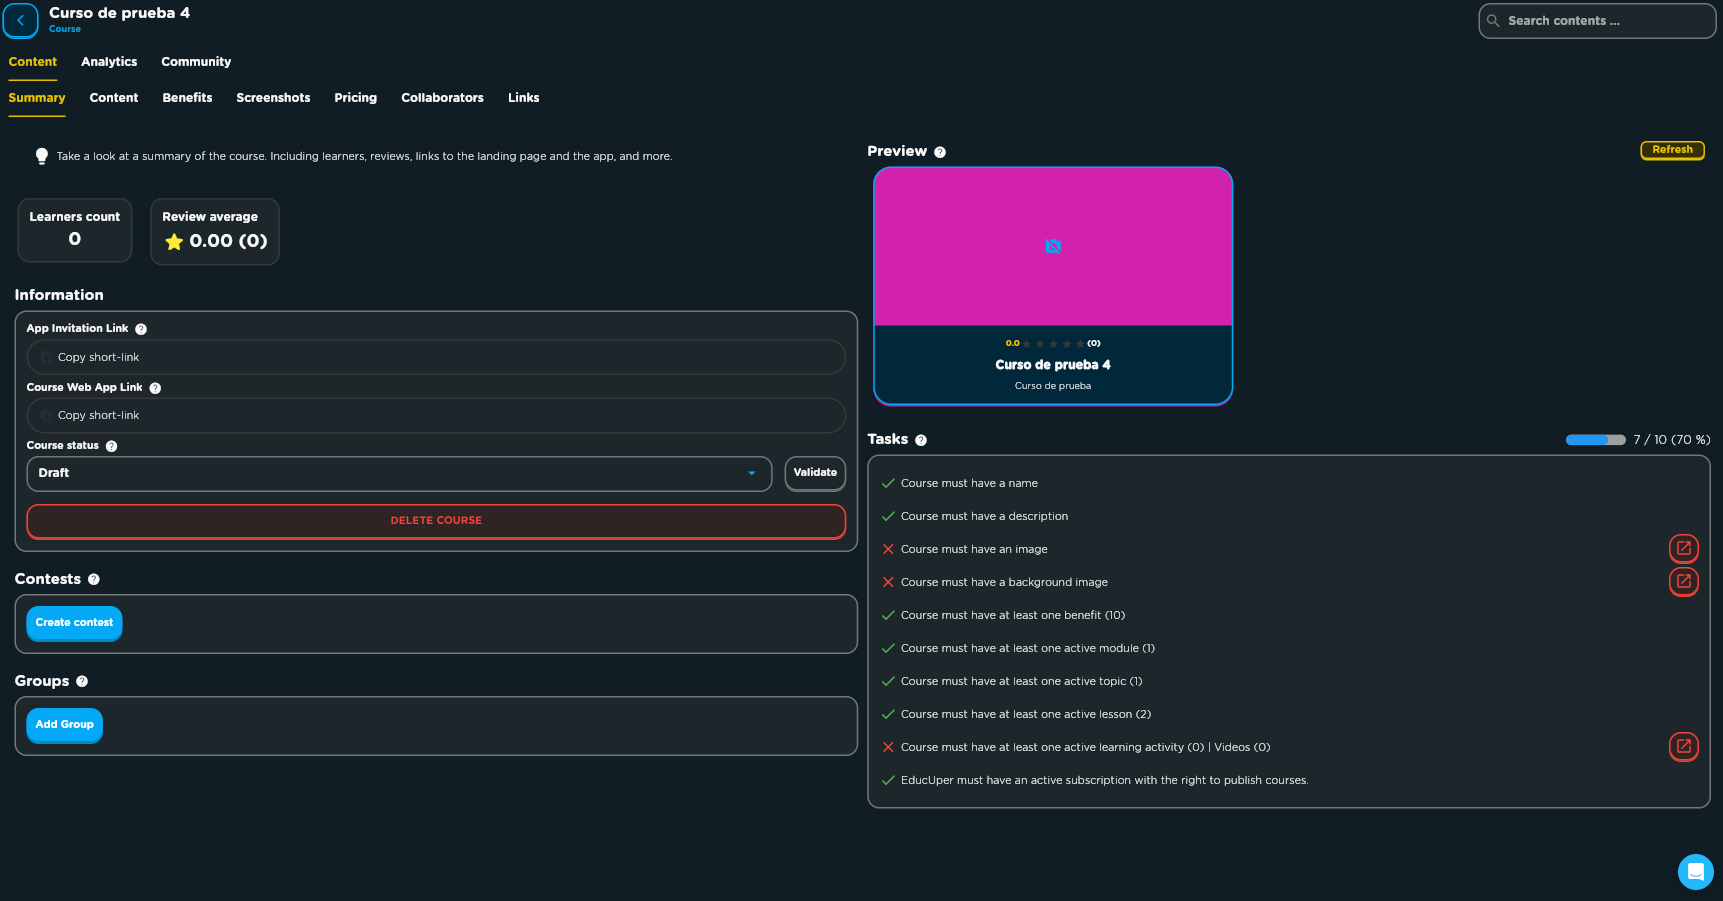Screen dimensions: 1723x901
Task: Click 'Course must have a description' task
Action: (x=984, y=516)
